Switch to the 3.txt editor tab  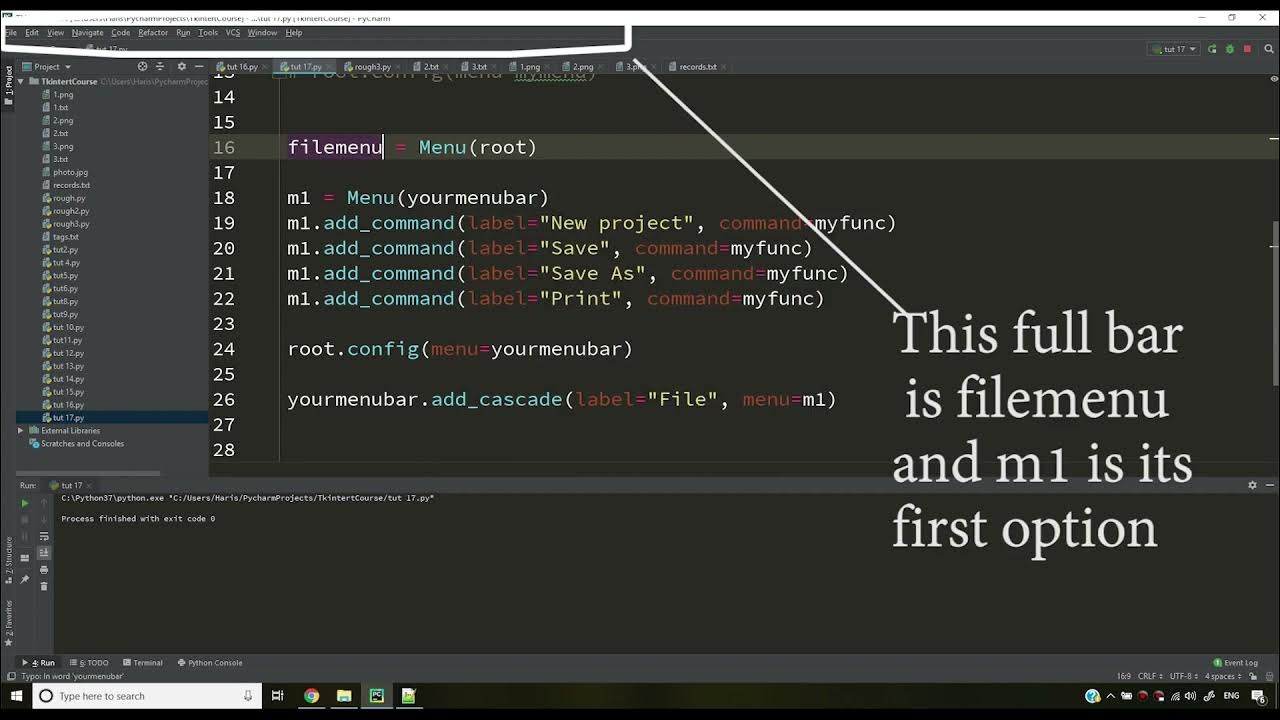[478, 67]
